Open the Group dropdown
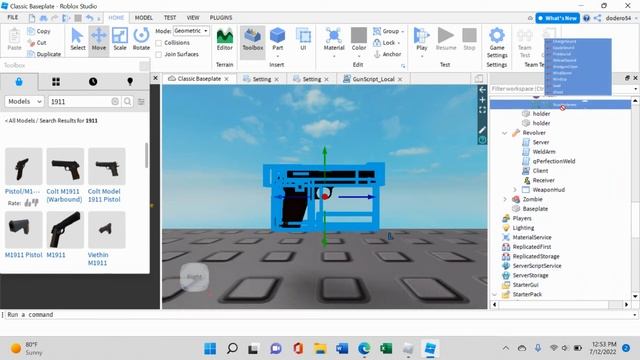This screenshot has height=360, width=640. click(x=389, y=31)
